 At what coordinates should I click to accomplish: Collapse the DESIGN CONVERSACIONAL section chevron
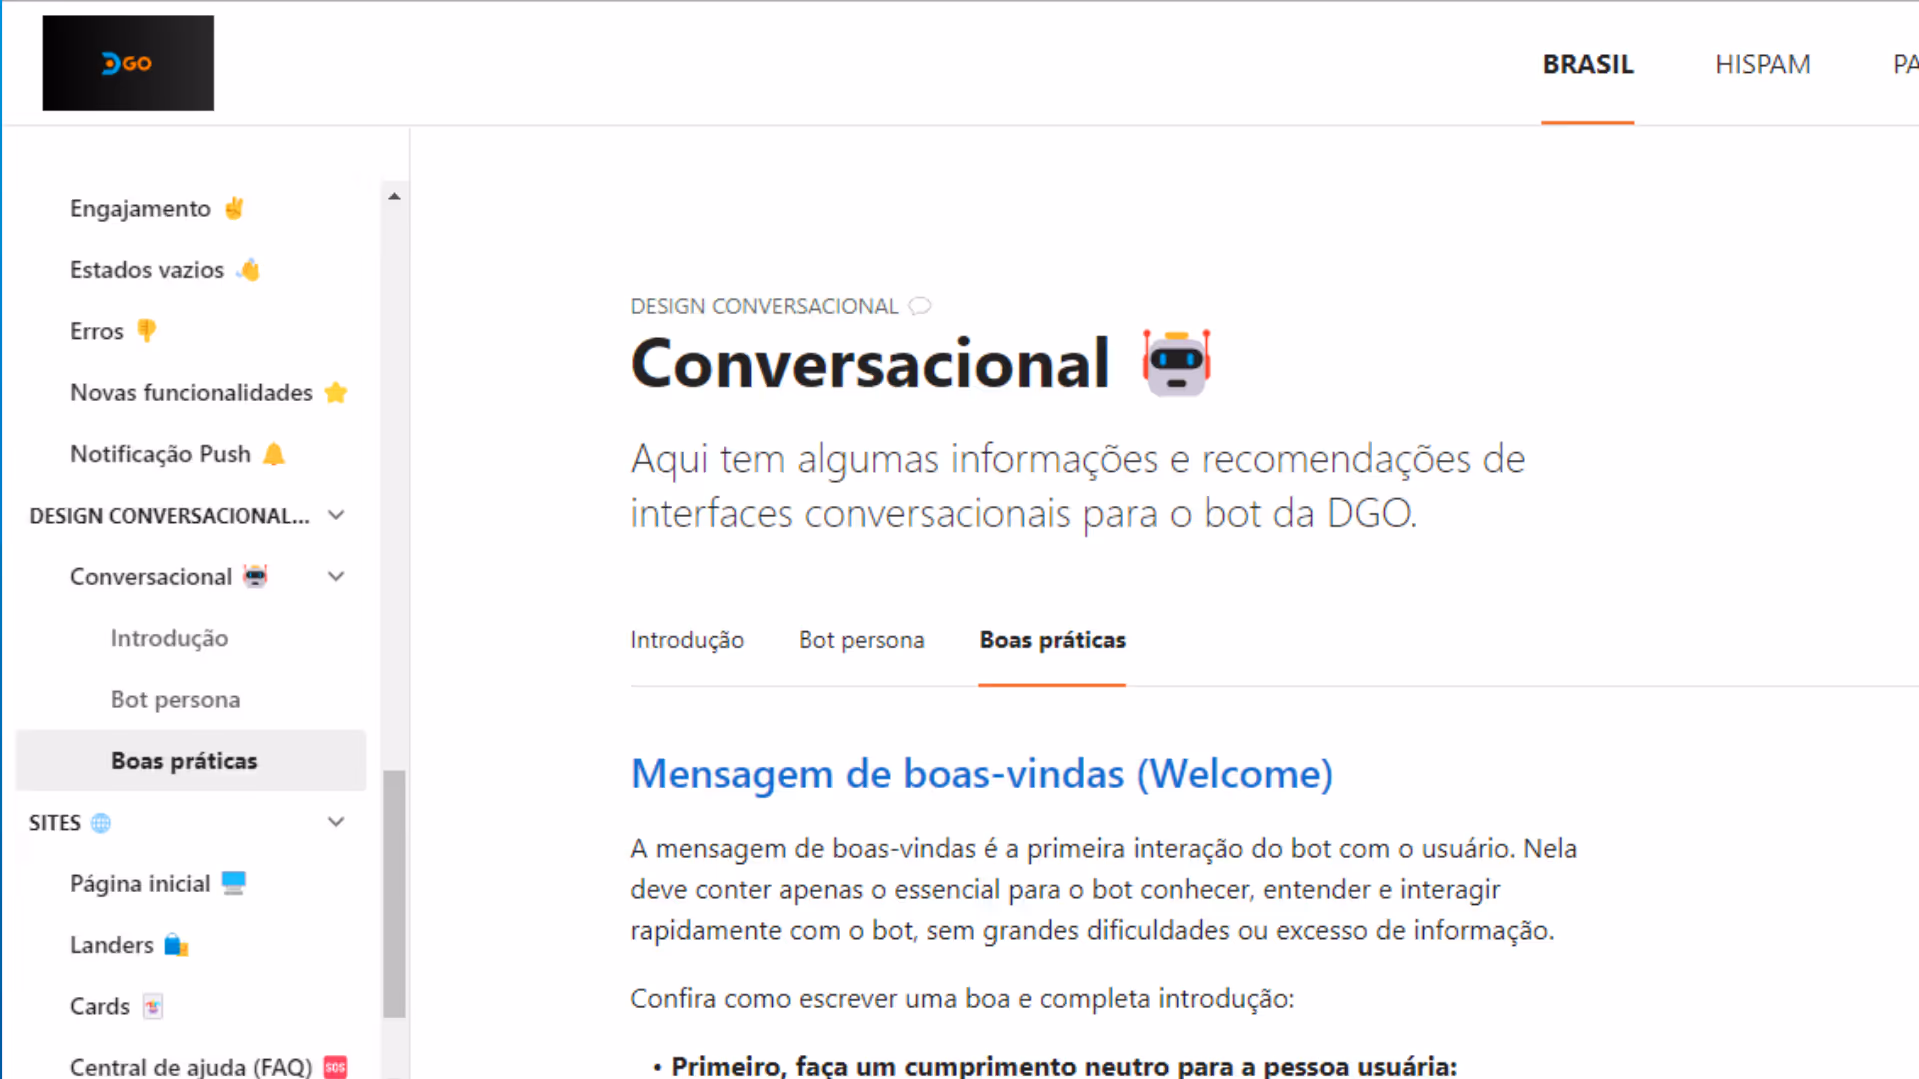pos(336,516)
